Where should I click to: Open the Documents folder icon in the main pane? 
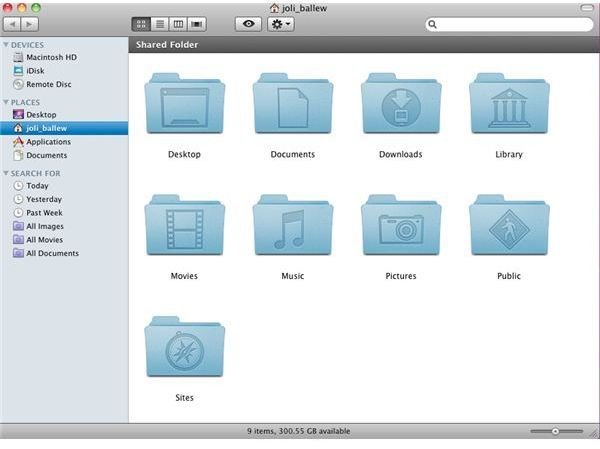pos(293,103)
